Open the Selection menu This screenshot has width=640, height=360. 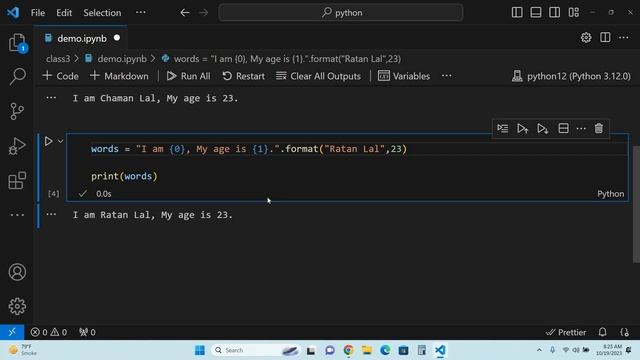click(102, 13)
